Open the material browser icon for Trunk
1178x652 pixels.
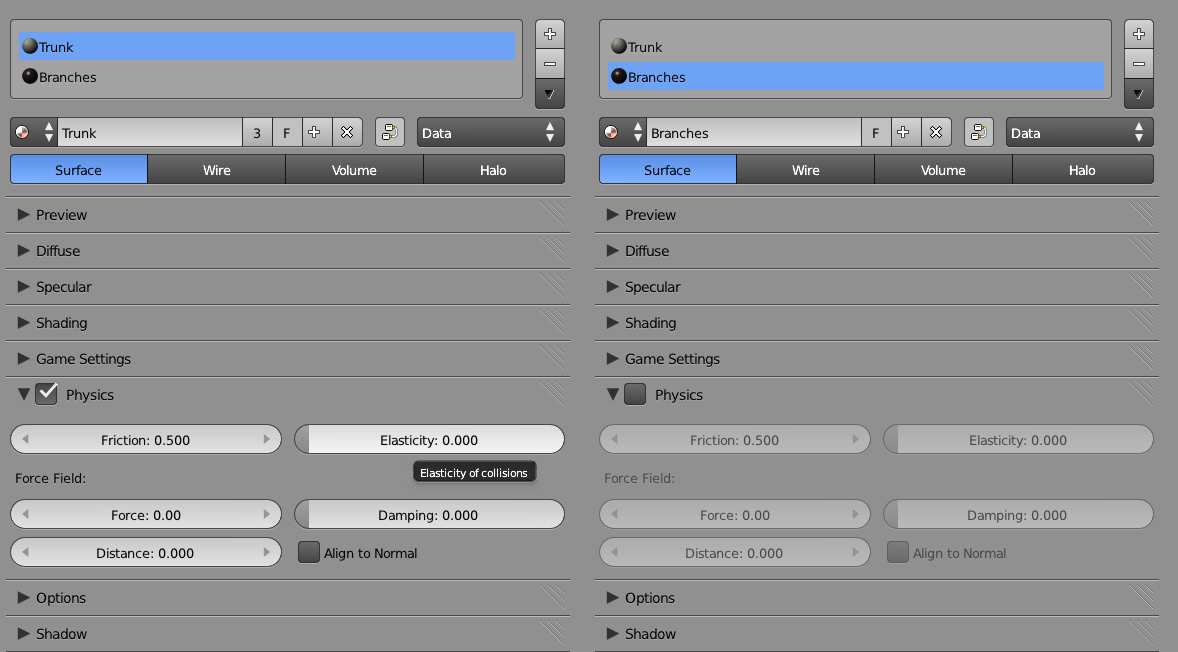(x=22, y=131)
